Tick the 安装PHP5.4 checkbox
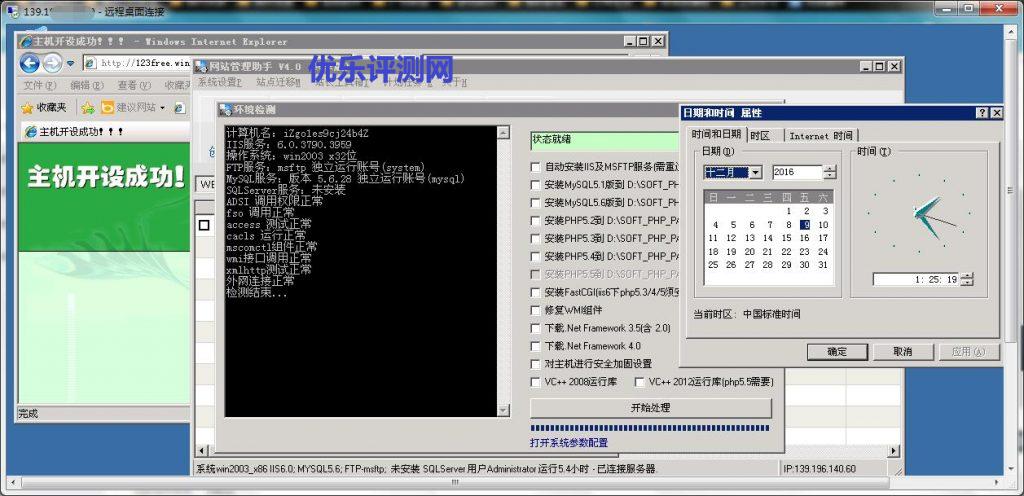Image resolution: width=1024 pixels, height=496 pixels. click(536, 256)
